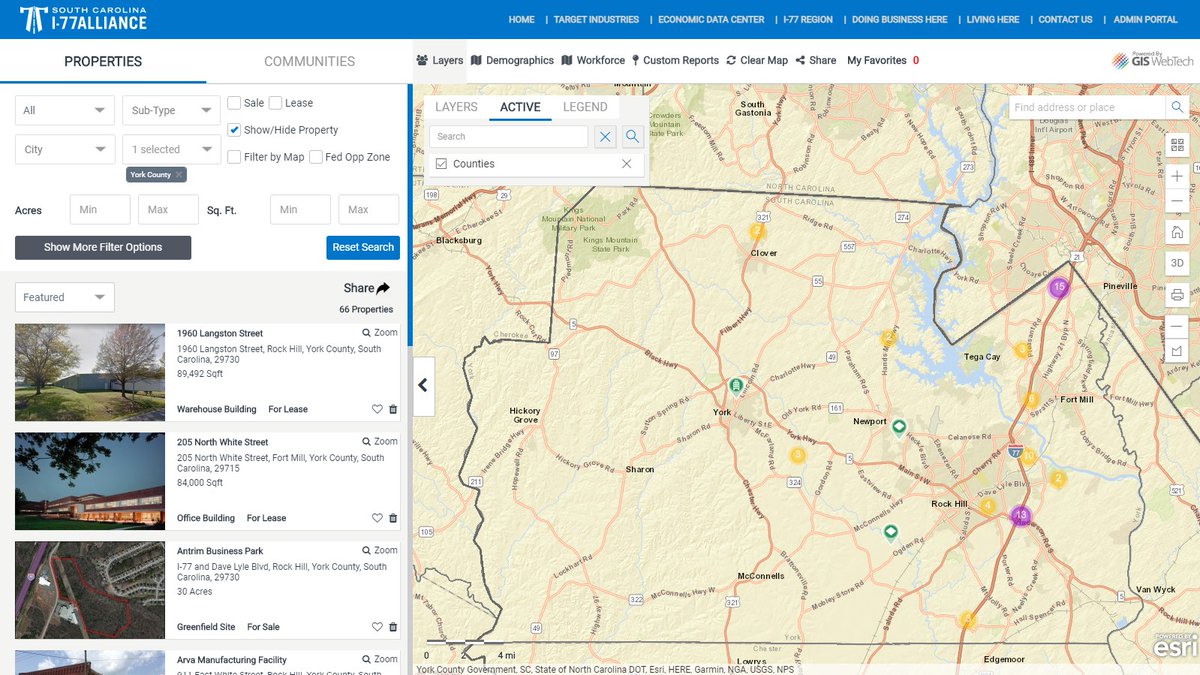Open the LEGEND tab in layer panel
The image size is (1200, 675).
585,107
